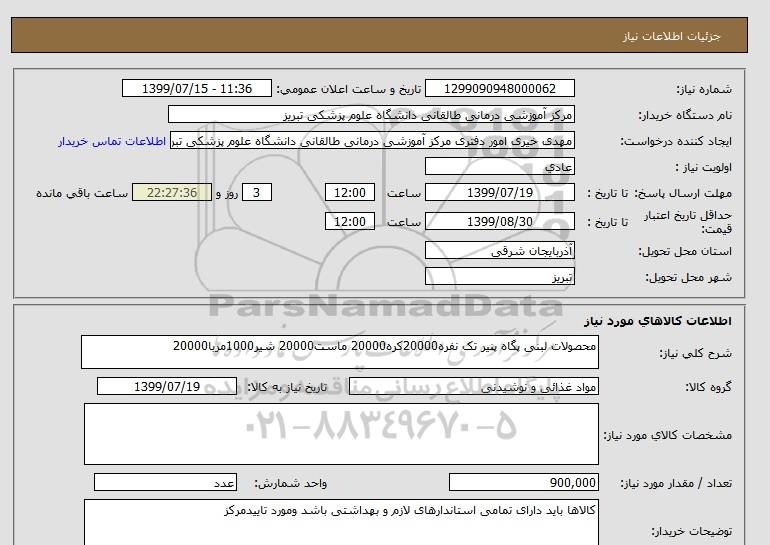
Task: Click the مشخصات کالای مورد نیاز text area
Action: click(341, 434)
